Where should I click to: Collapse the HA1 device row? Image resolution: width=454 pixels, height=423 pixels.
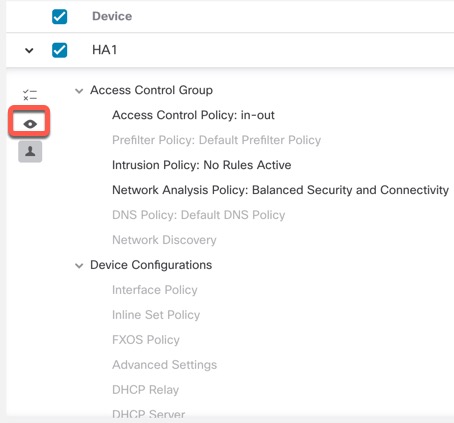coord(29,51)
